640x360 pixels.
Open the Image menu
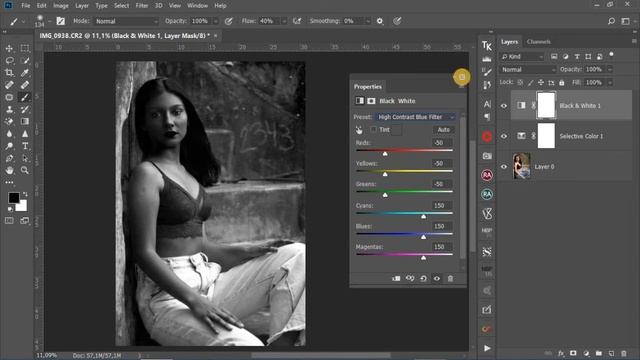(61, 6)
